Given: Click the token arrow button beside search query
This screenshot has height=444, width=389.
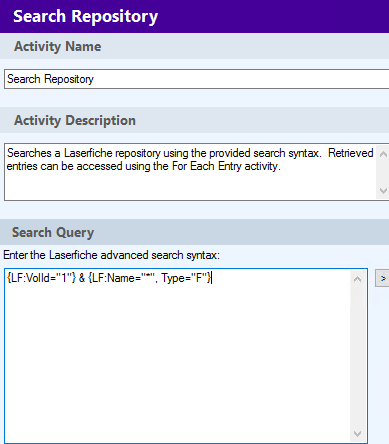Looking at the screenshot, I should click(x=382, y=278).
